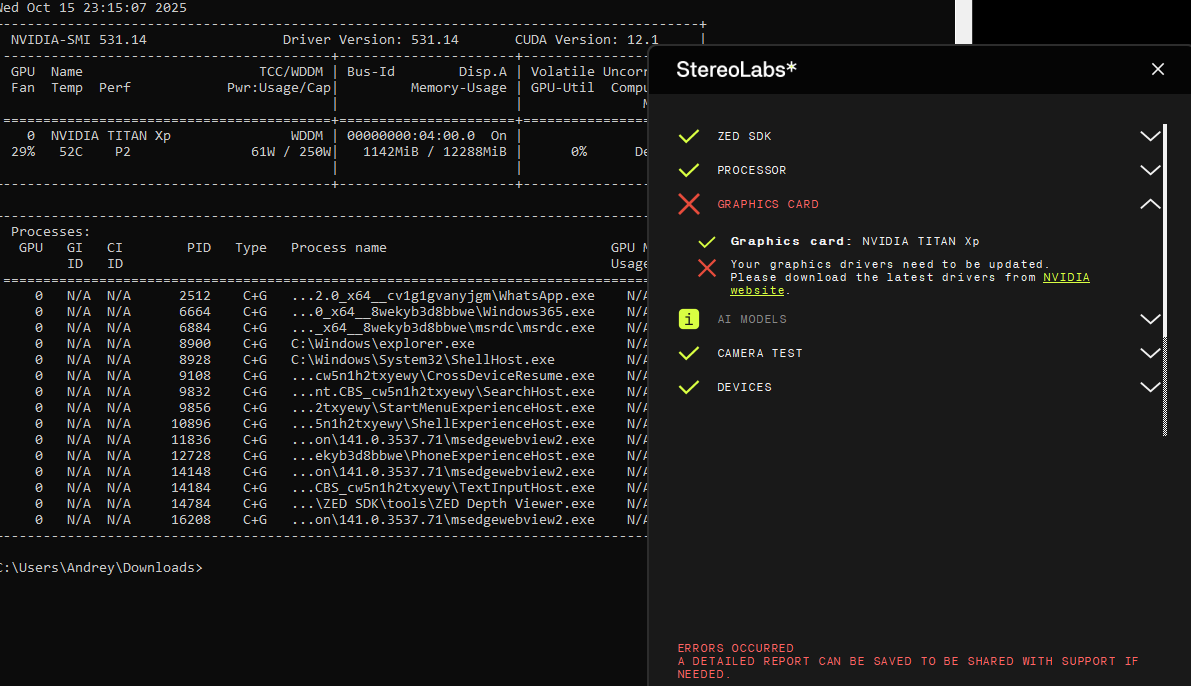Viewport: 1191px width, 686px height.
Task: Expand the Devices section chevron
Action: (1150, 387)
